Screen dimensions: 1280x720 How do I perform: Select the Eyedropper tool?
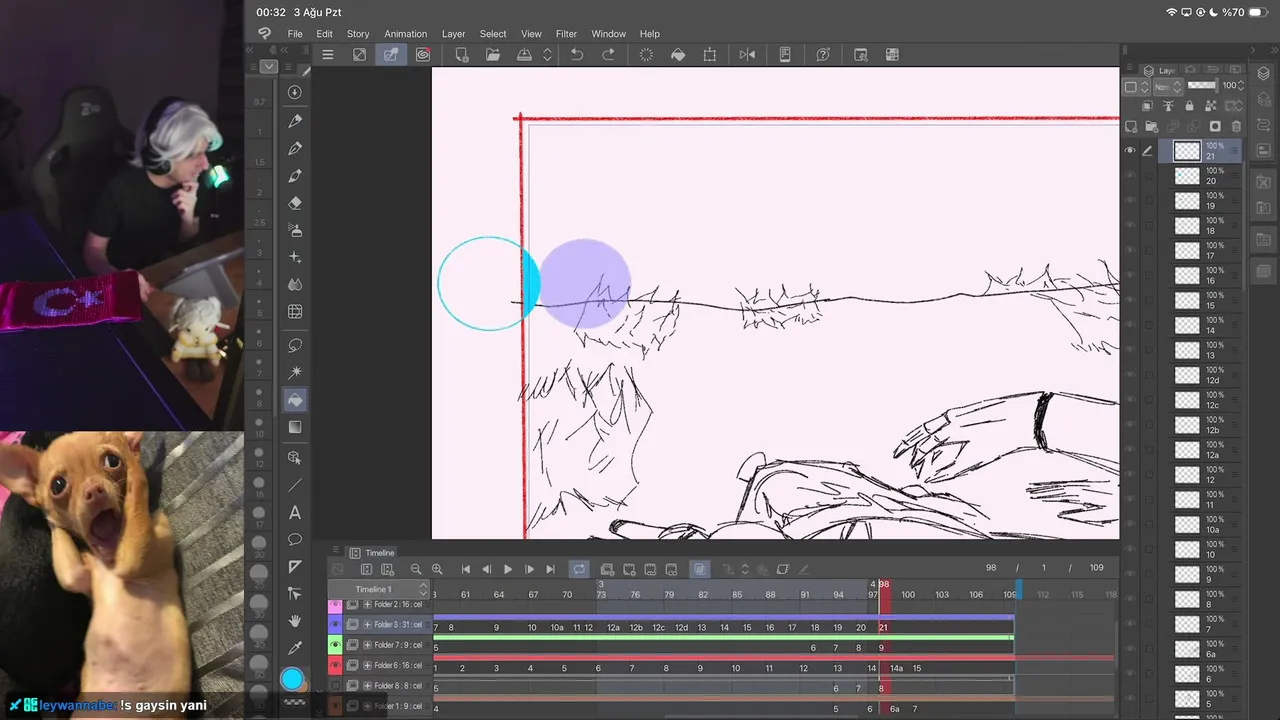295,648
